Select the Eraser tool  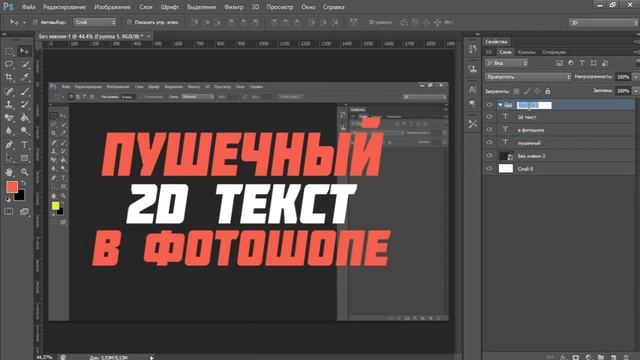9,118
